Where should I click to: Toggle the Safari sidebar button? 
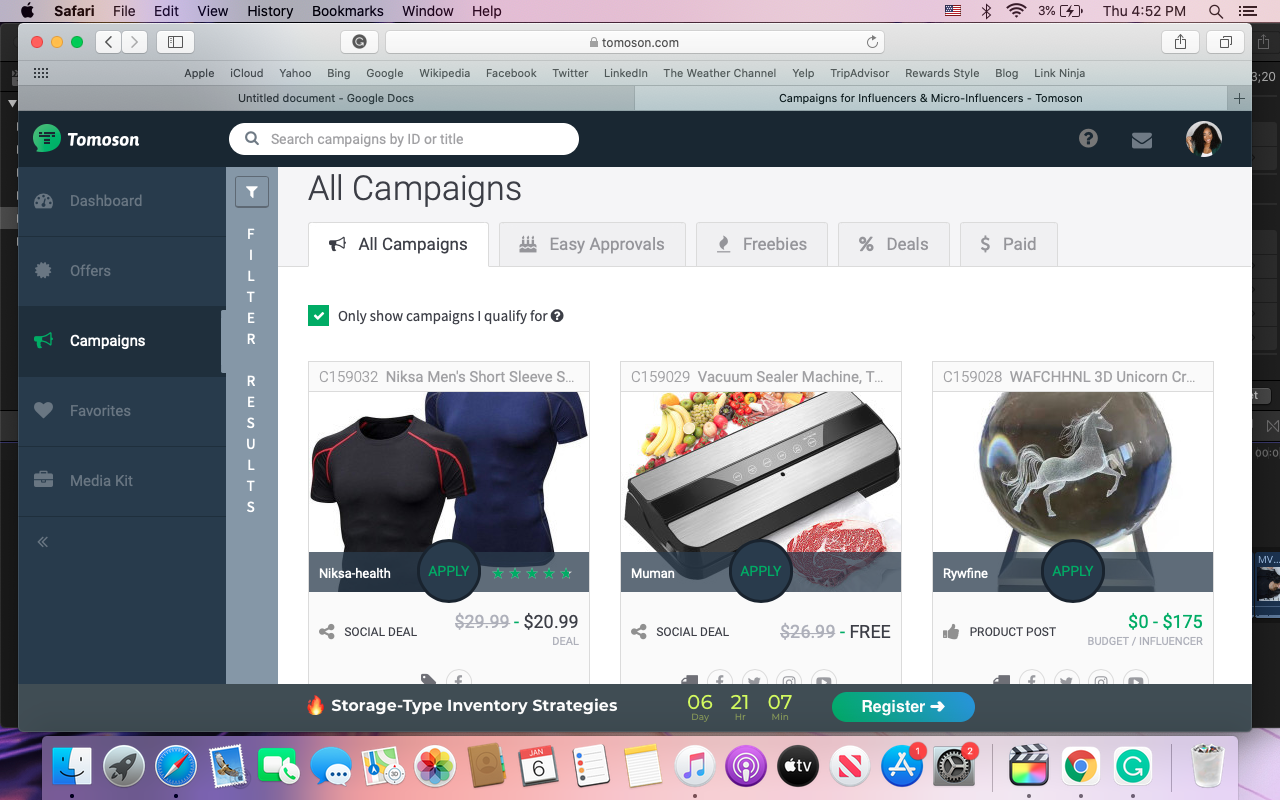(176, 42)
